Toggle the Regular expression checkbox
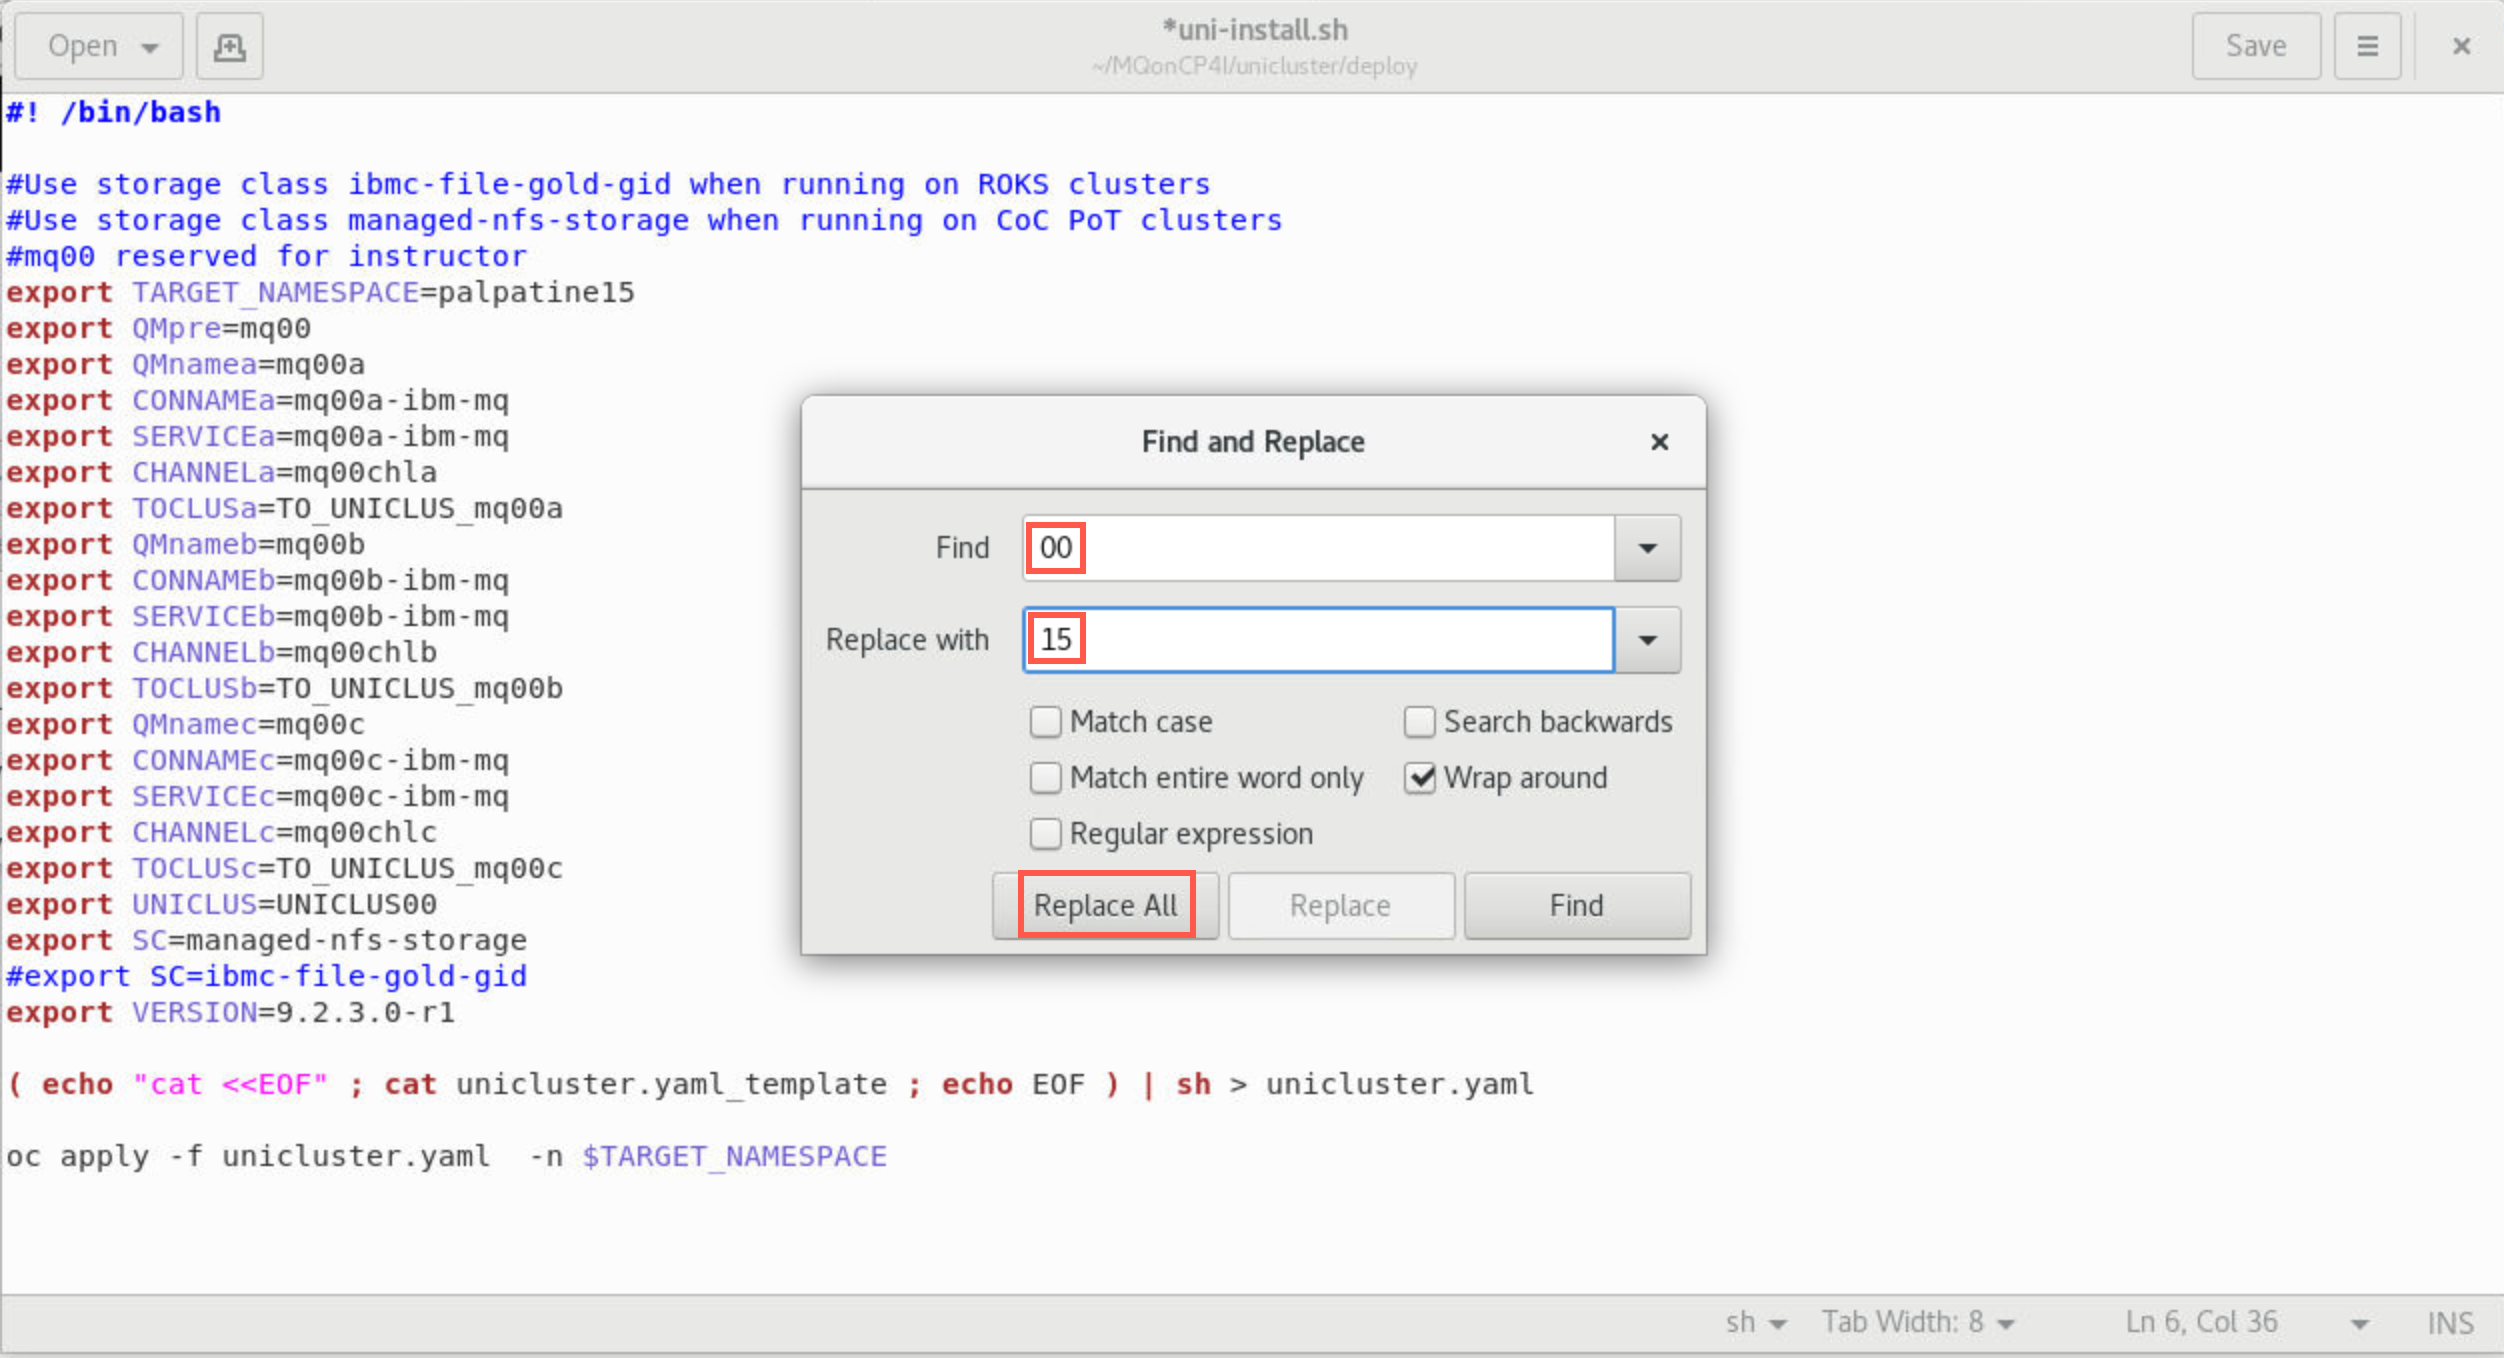Viewport: 2504px width, 1358px height. [x=1045, y=834]
